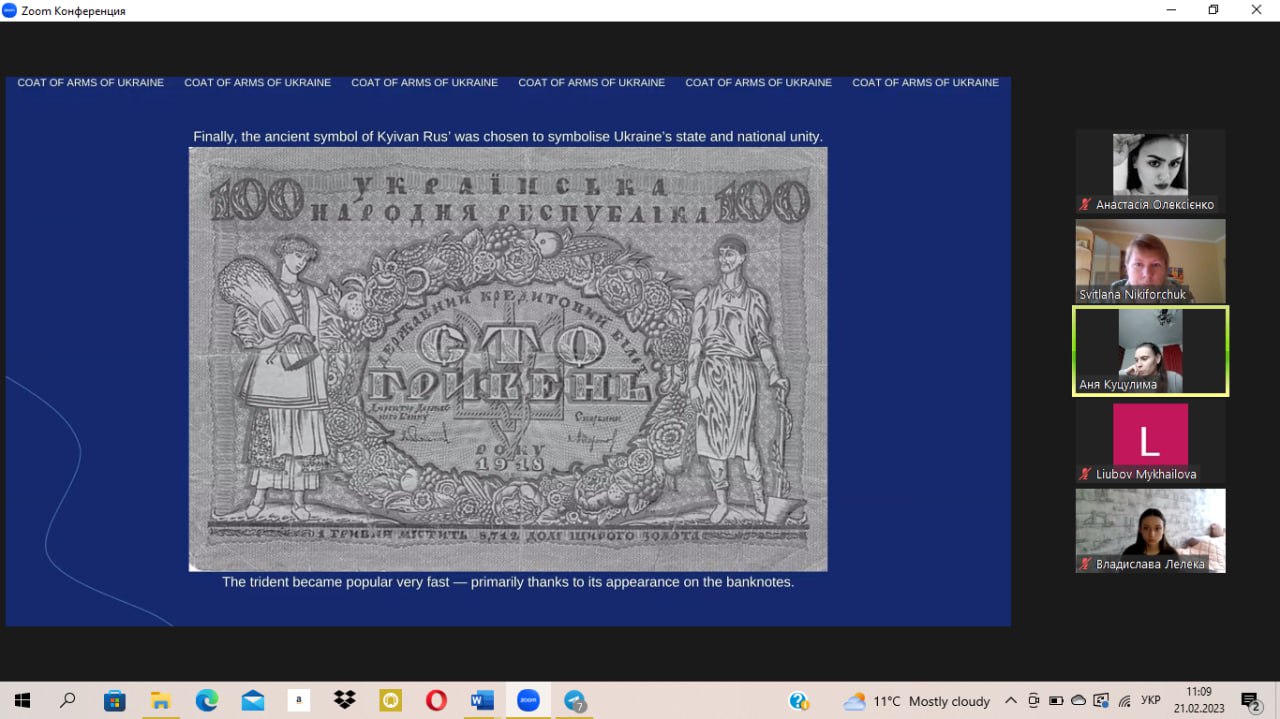Select Анастасія Олексієнко's video tile
The width and height of the screenshot is (1280, 719).
coord(1150,171)
